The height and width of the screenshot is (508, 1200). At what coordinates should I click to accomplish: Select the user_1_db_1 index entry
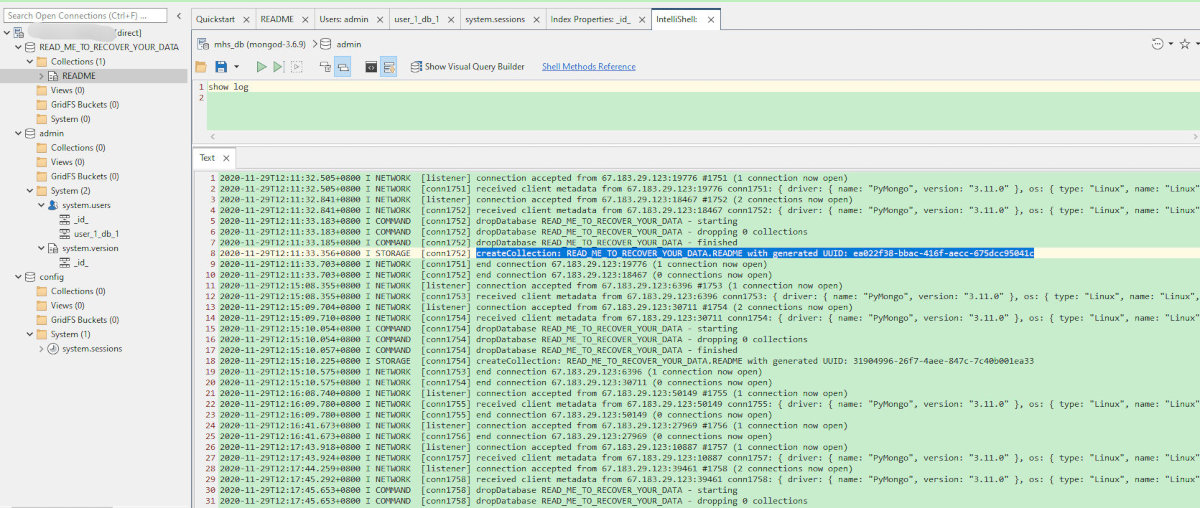coord(97,233)
